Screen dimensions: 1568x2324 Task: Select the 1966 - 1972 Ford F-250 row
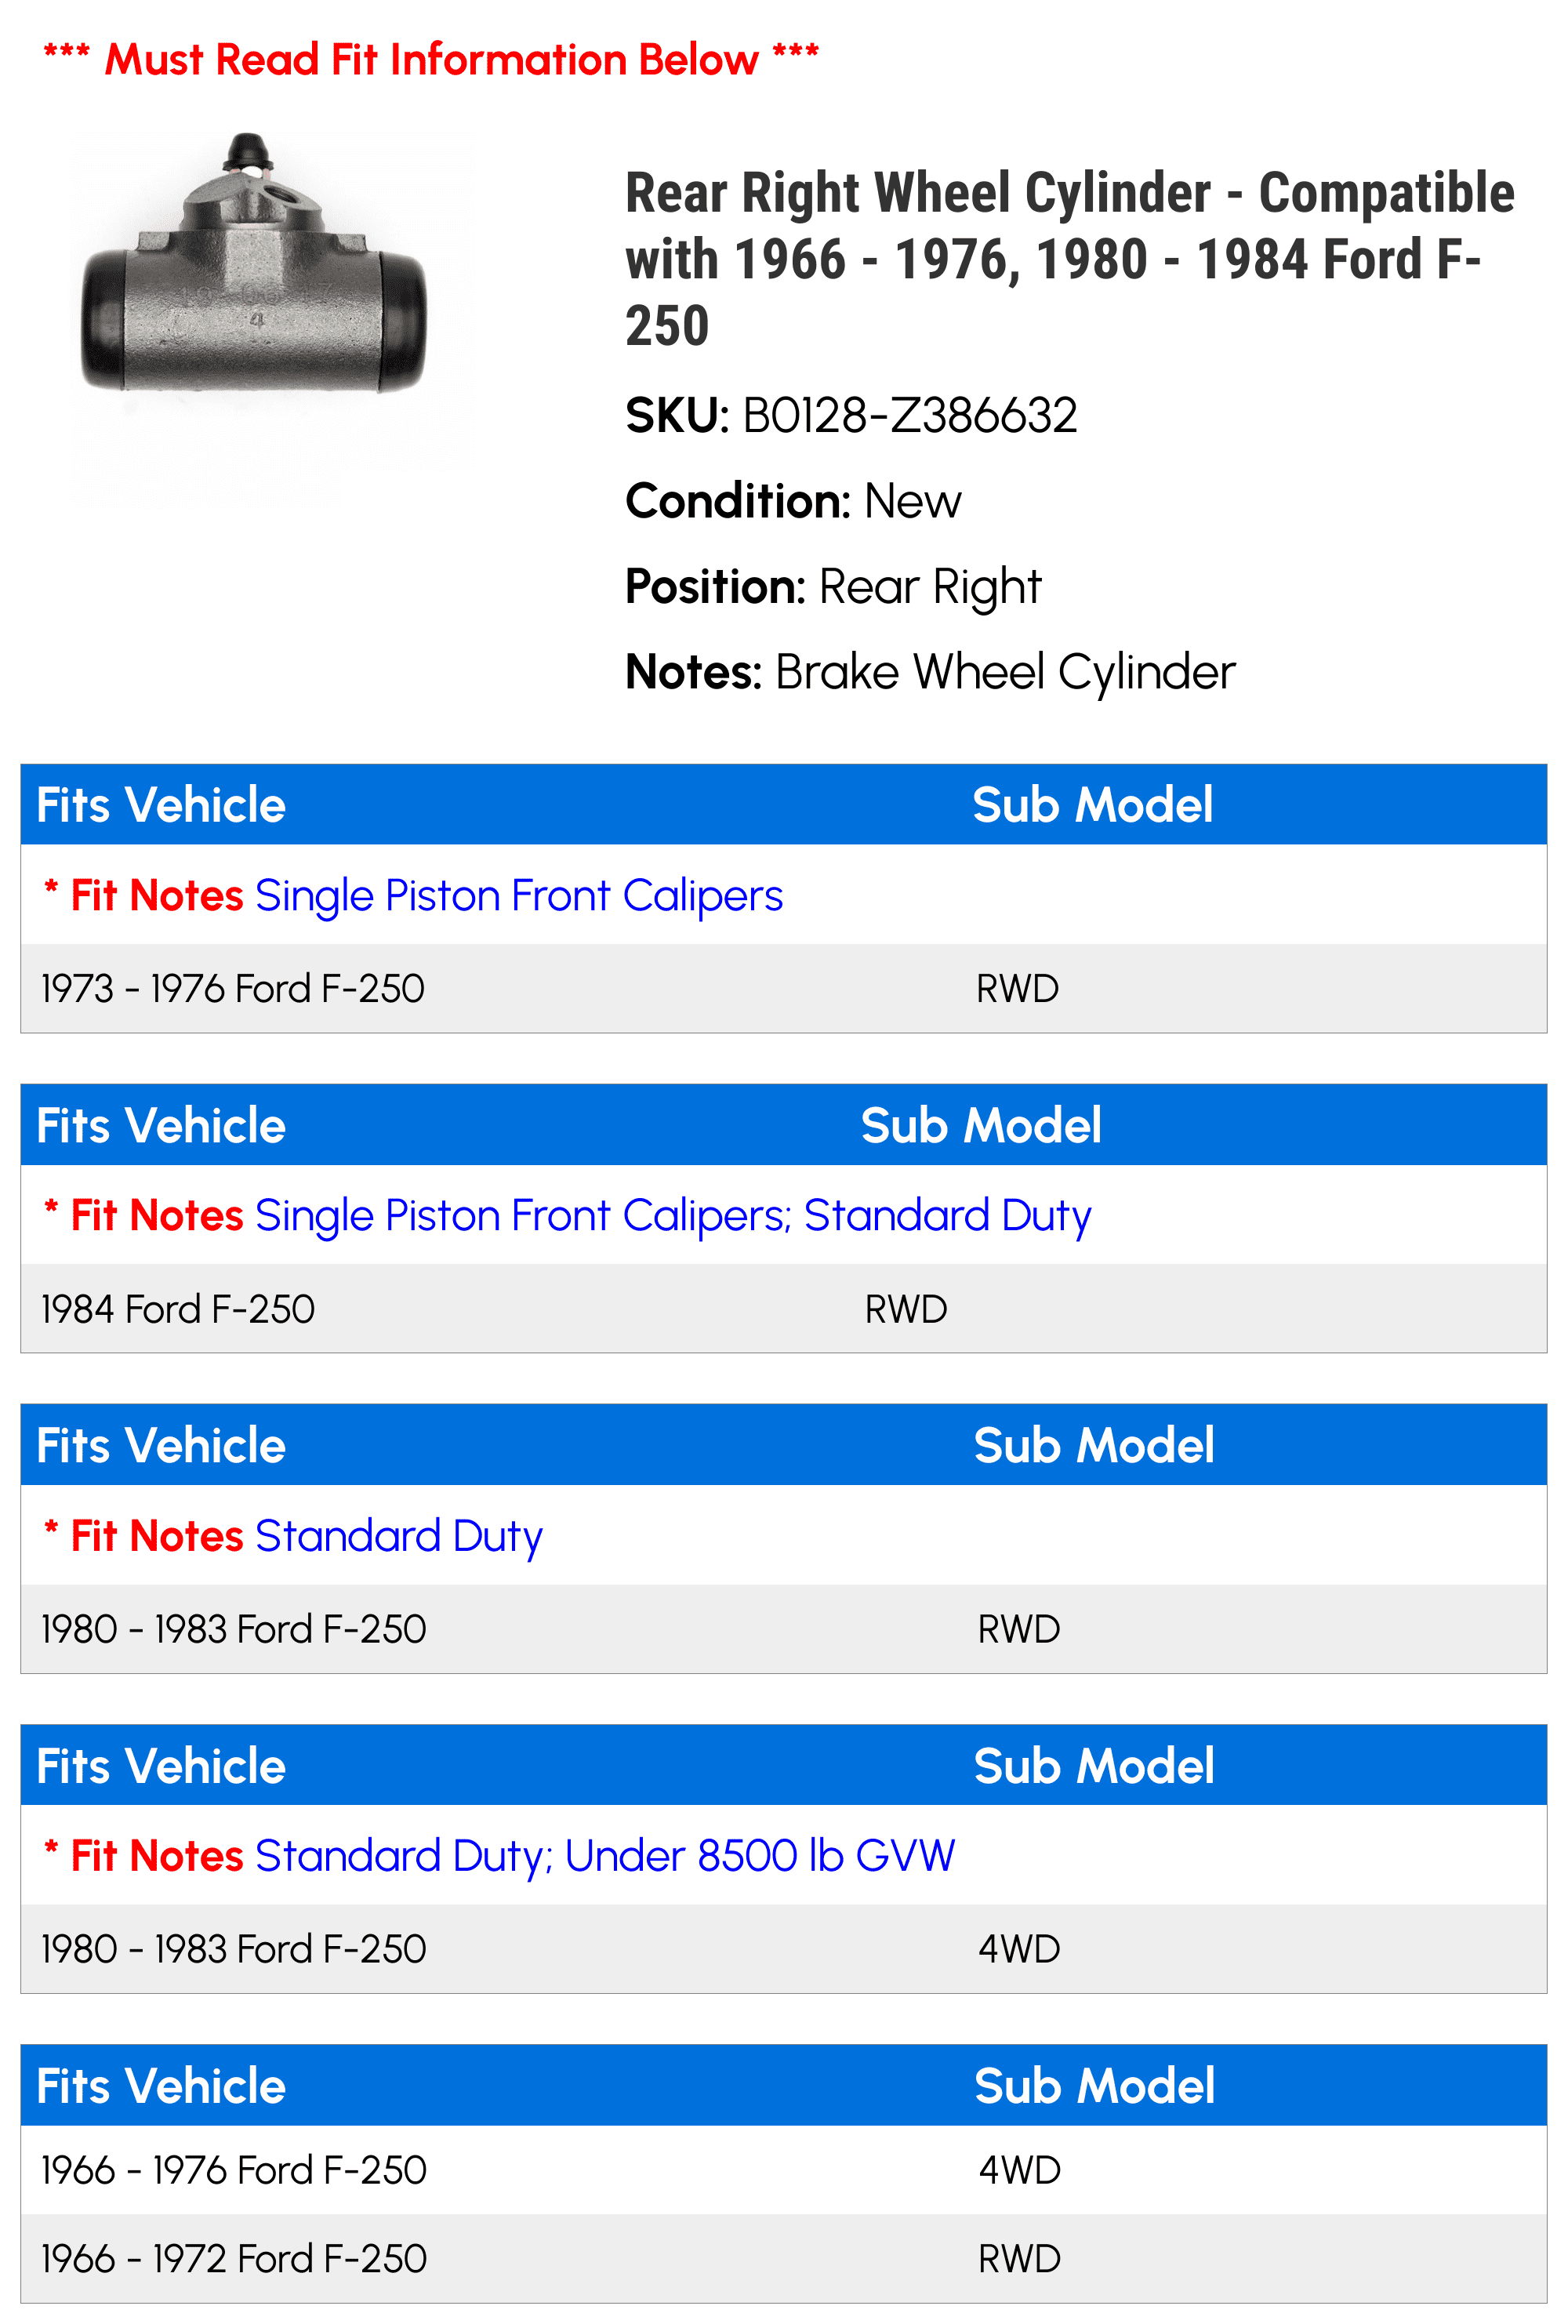233,2259
